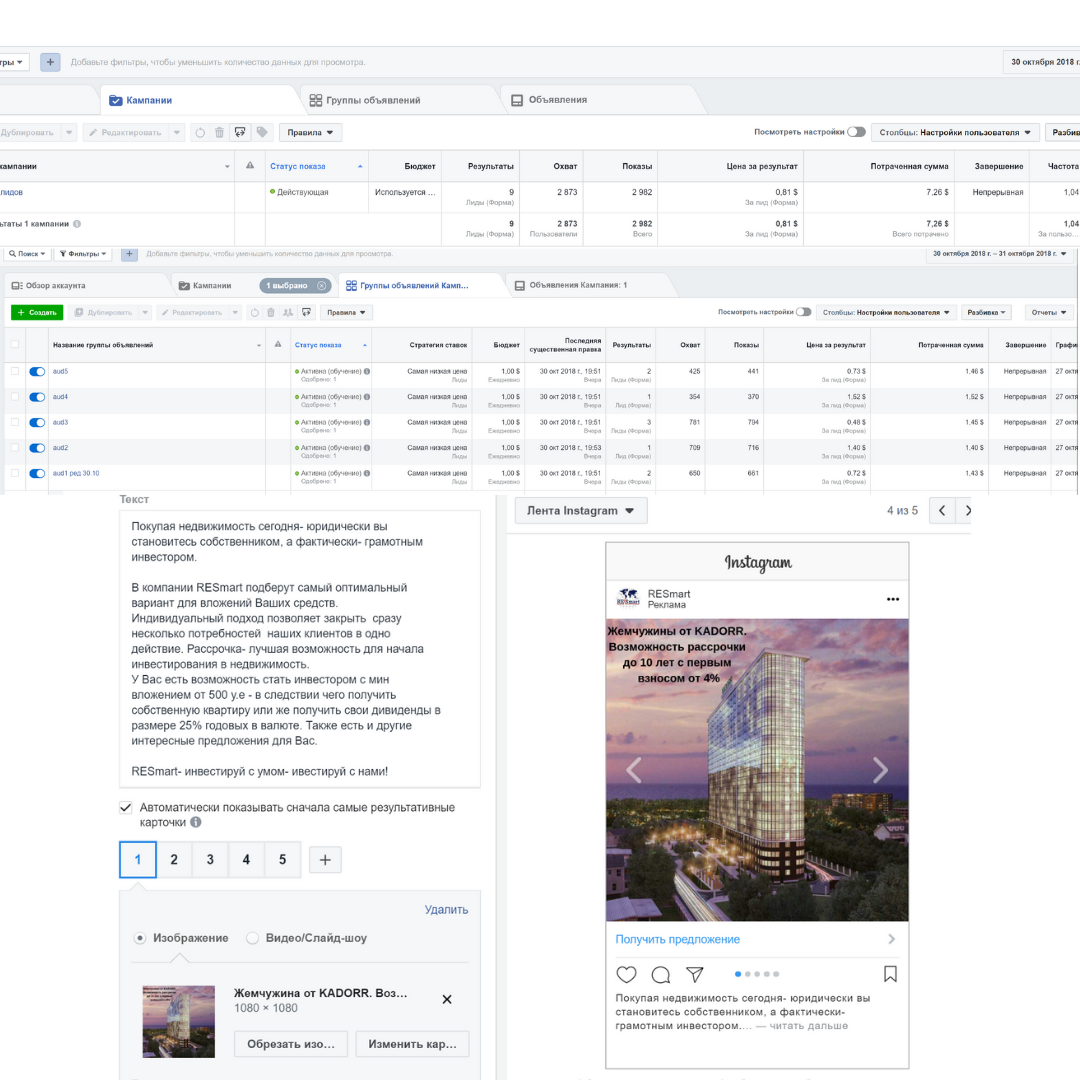The width and height of the screenshot is (1080, 1080).
Task: Select the 'Изображение' radio button
Action: 140,938
